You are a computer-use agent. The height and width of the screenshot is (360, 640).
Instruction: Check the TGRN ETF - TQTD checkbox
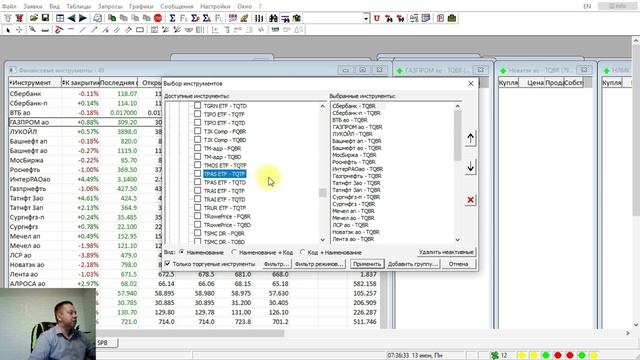pos(198,105)
